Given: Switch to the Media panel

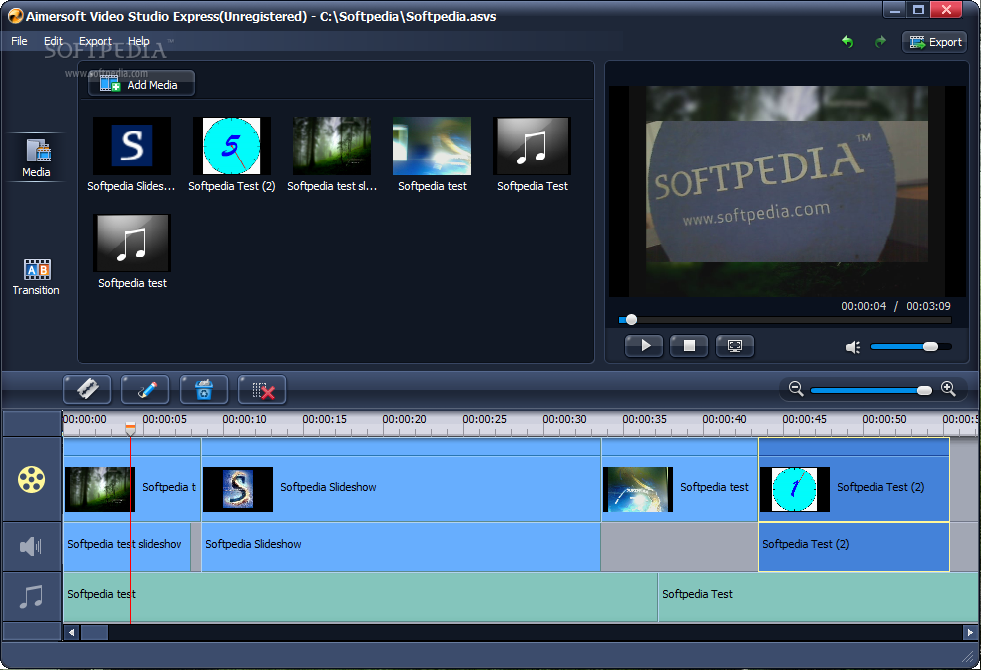Looking at the screenshot, I should (x=36, y=158).
